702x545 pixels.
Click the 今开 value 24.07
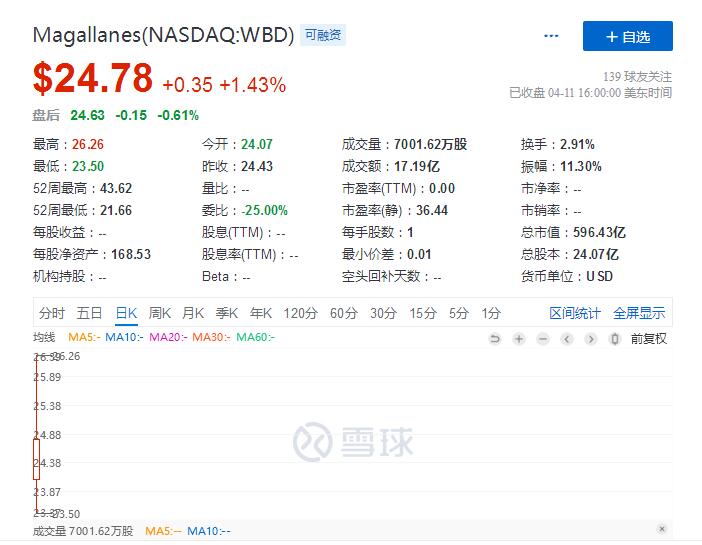[257, 144]
